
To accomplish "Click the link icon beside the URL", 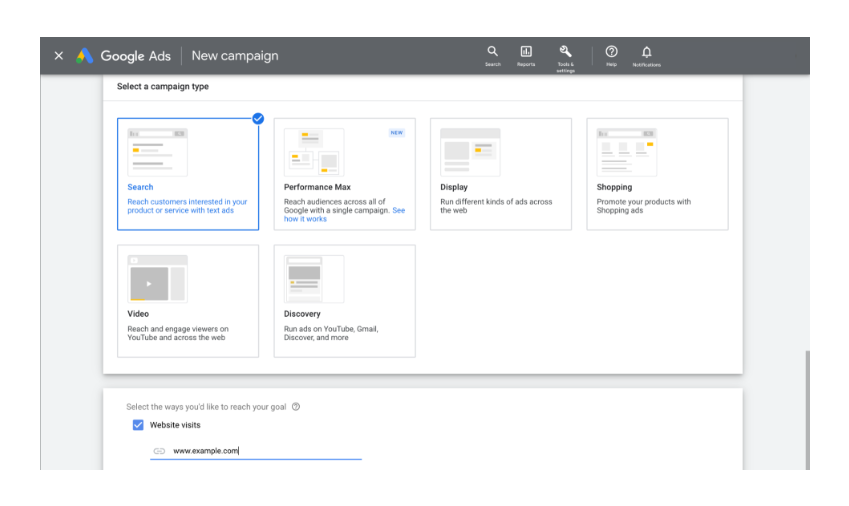I will click(x=159, y=451).
